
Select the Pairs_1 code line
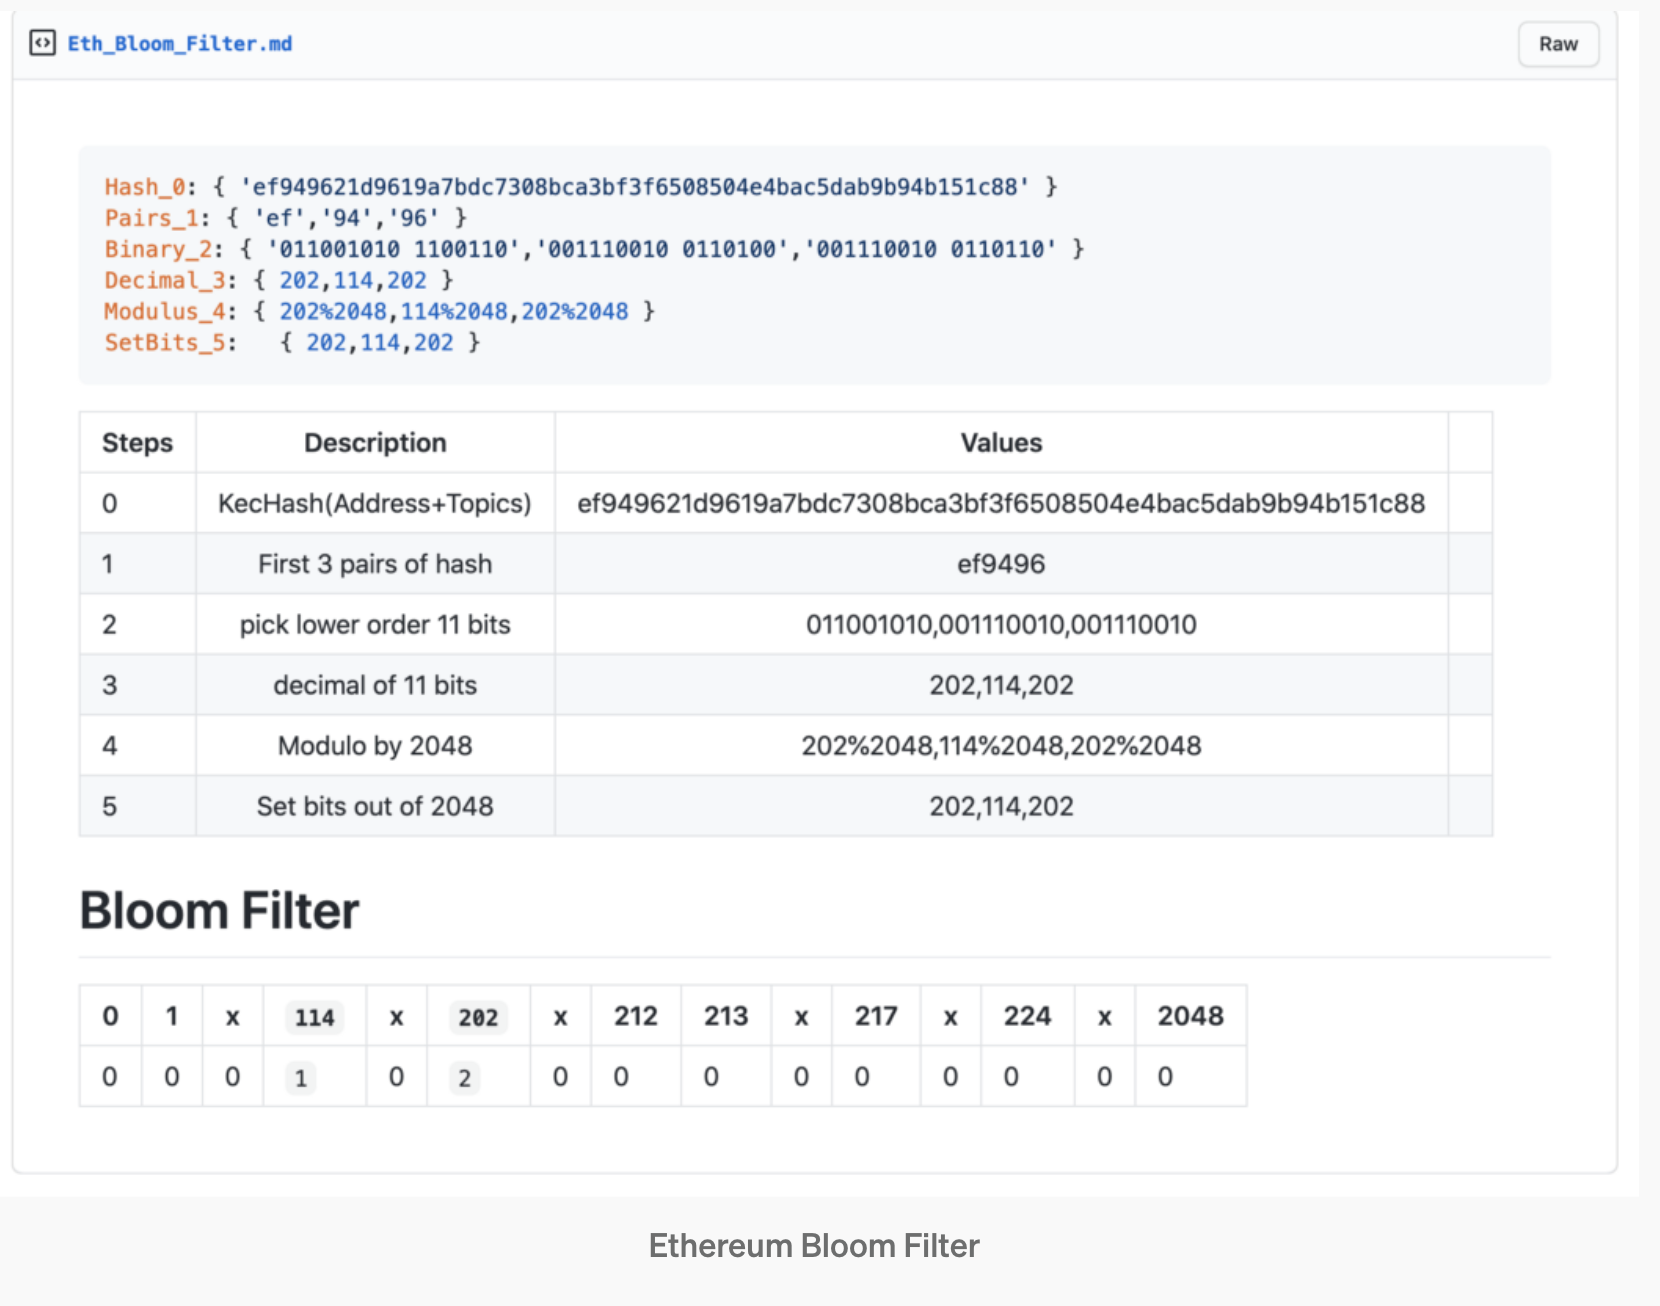286,218
